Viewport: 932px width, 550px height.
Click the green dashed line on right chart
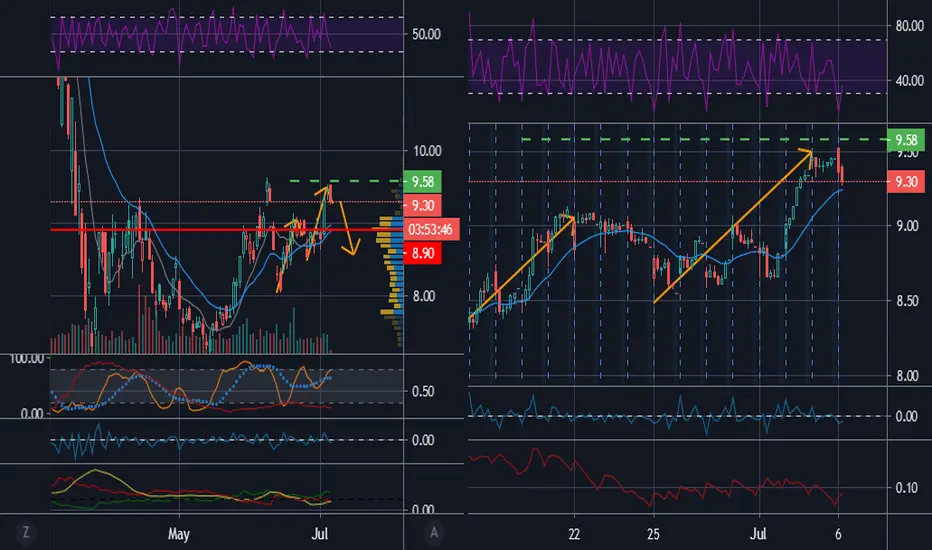pyautogui.click(x=704, y=140)
